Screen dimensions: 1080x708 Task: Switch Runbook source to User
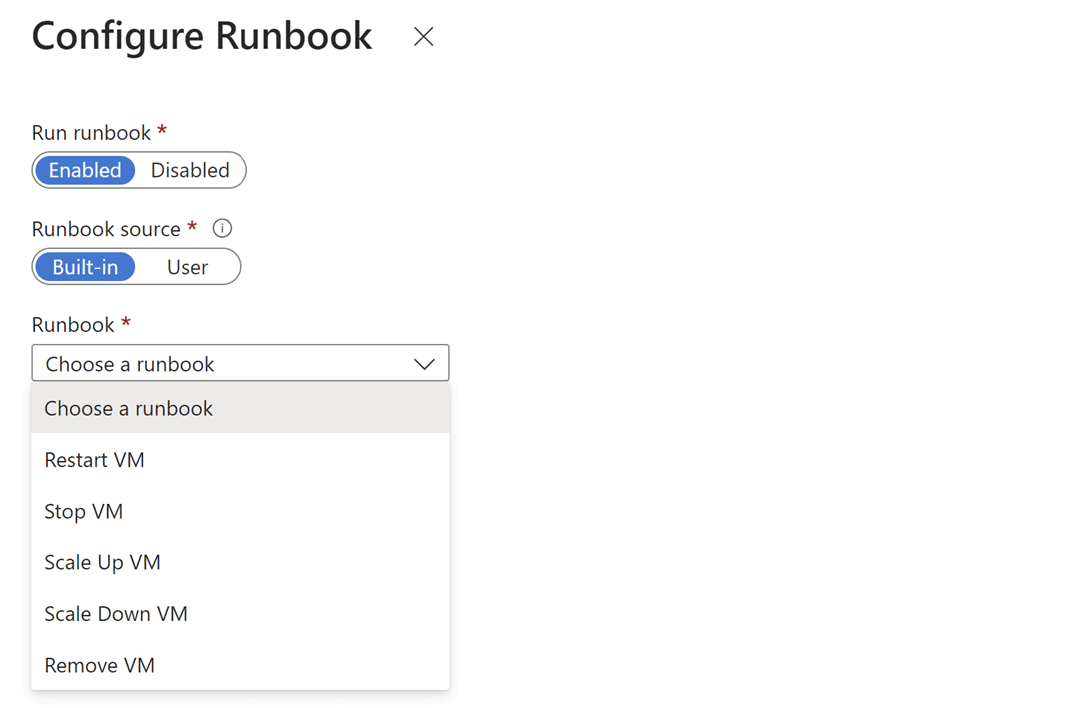coord(186,267)
